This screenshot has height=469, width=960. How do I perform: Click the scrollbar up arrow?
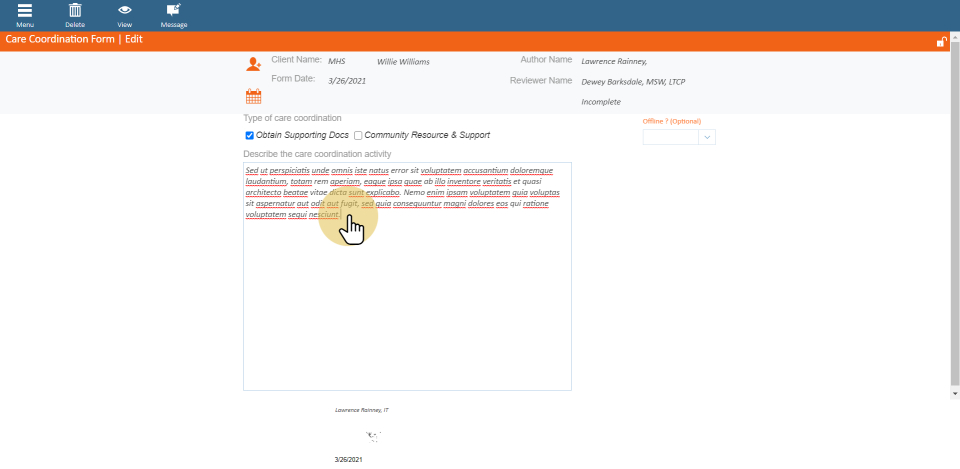955,35
